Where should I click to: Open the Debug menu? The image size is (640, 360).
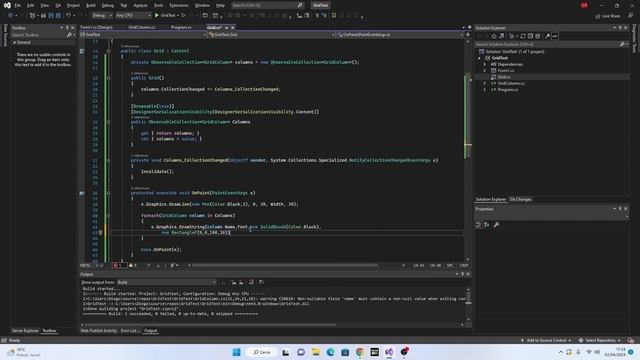click(x=108, y=5)
